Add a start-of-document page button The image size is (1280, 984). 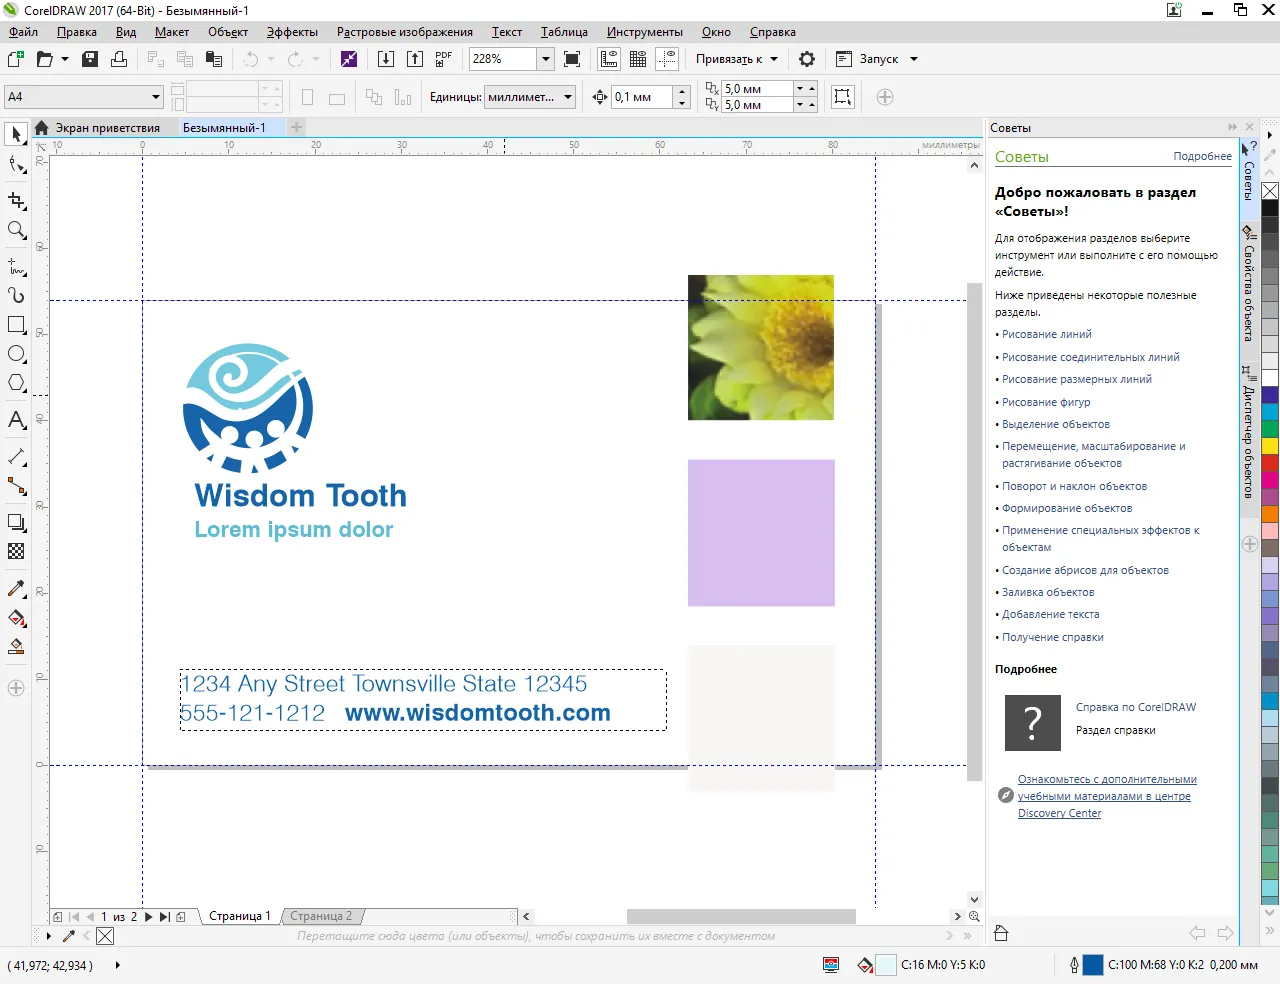[x=58, y=916]
